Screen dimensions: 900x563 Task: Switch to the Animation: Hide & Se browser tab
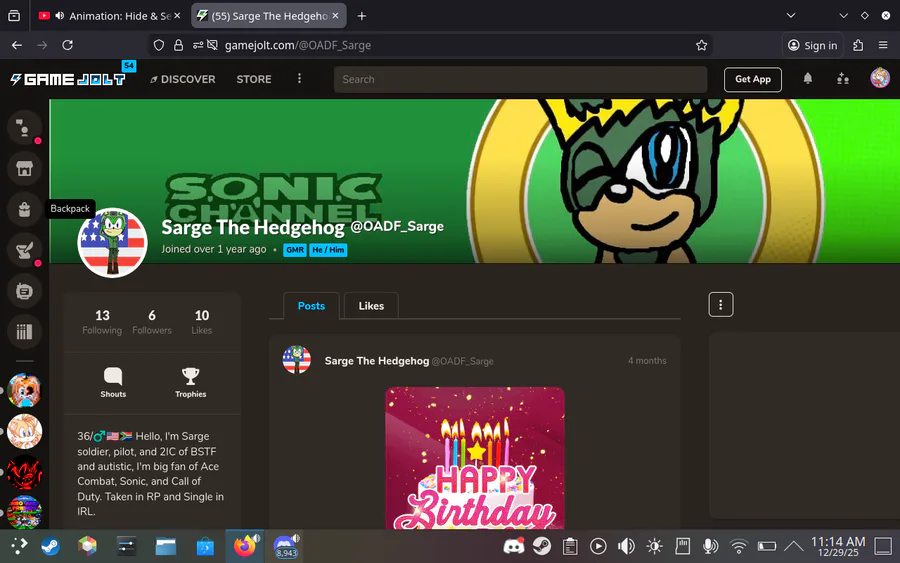[x=109, y=15]
